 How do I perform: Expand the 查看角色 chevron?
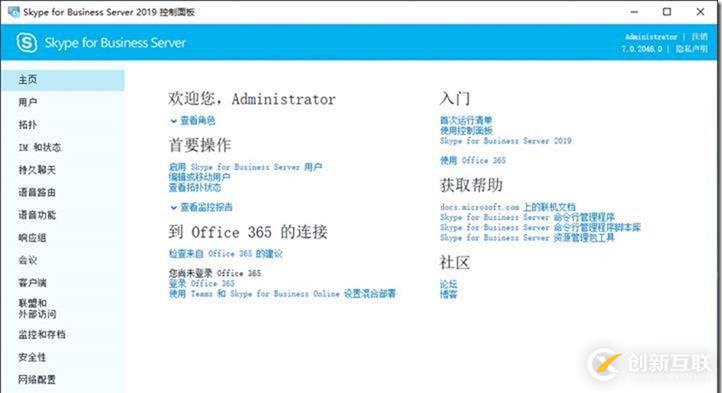tap(174, 121)
